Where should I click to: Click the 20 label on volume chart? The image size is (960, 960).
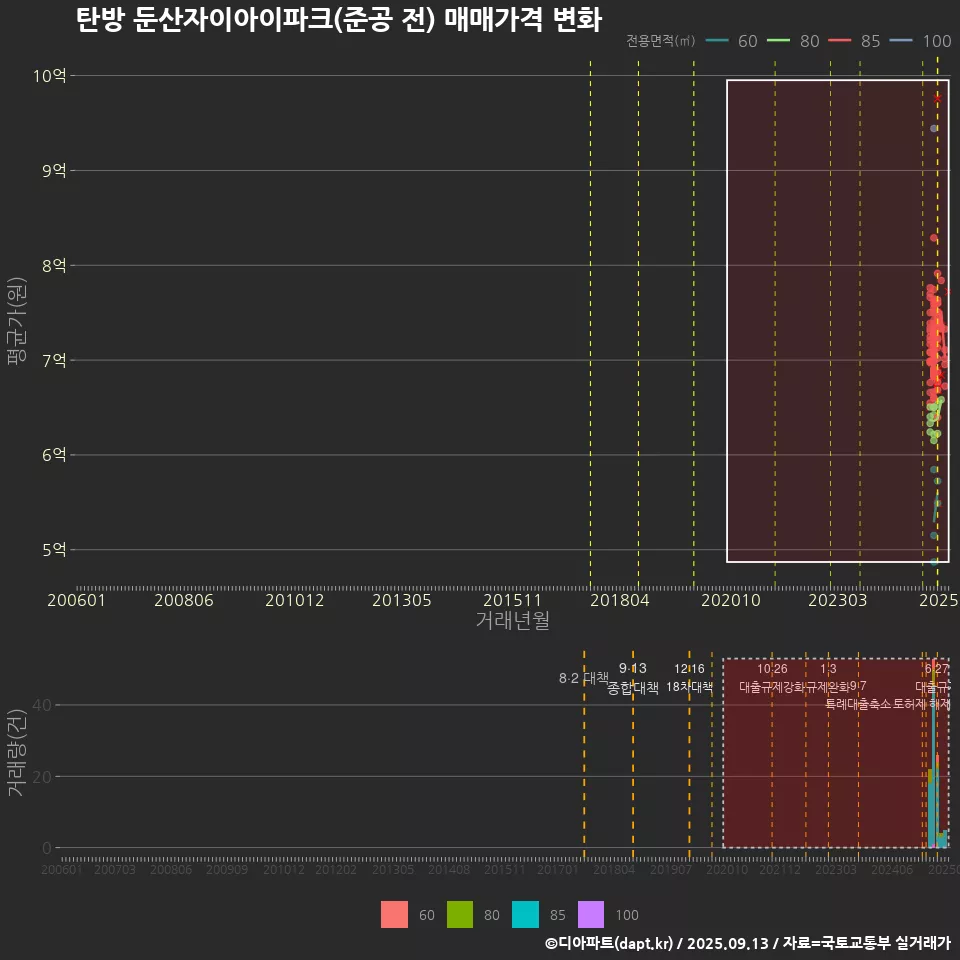coord(42,776)
